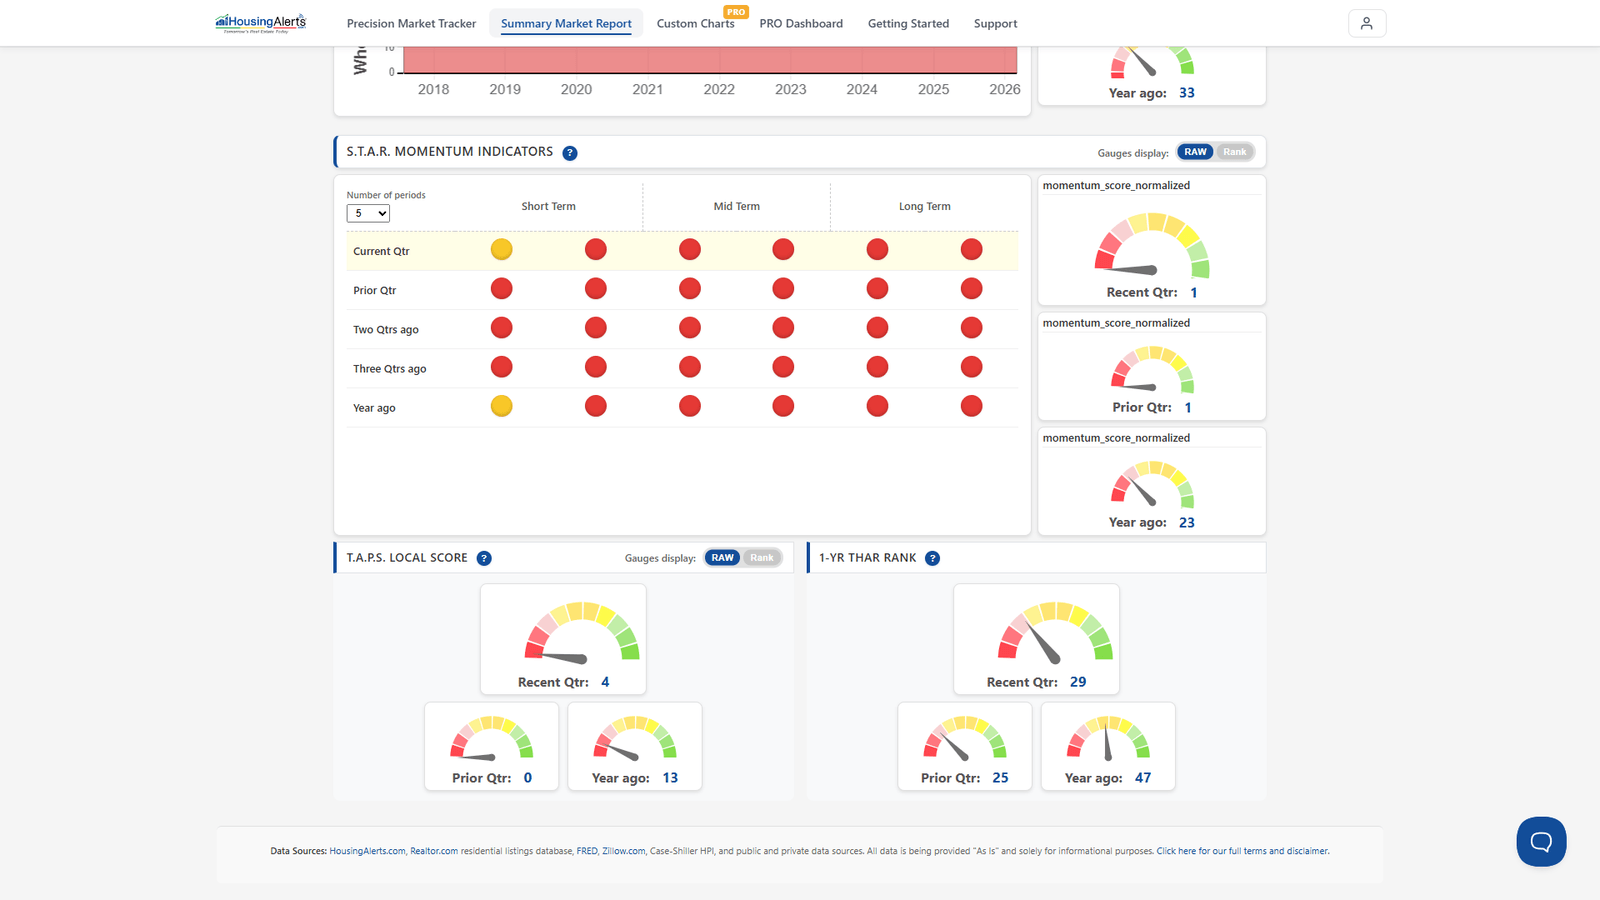Viewport: 1600px width, 900px height.
Task: Open help for T.A.P.S. Local Score
Action: 484,558
